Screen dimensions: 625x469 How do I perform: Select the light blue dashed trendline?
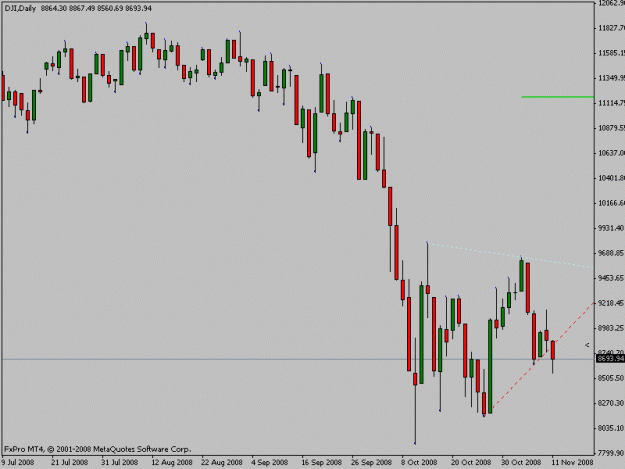[x=510, y=255]
